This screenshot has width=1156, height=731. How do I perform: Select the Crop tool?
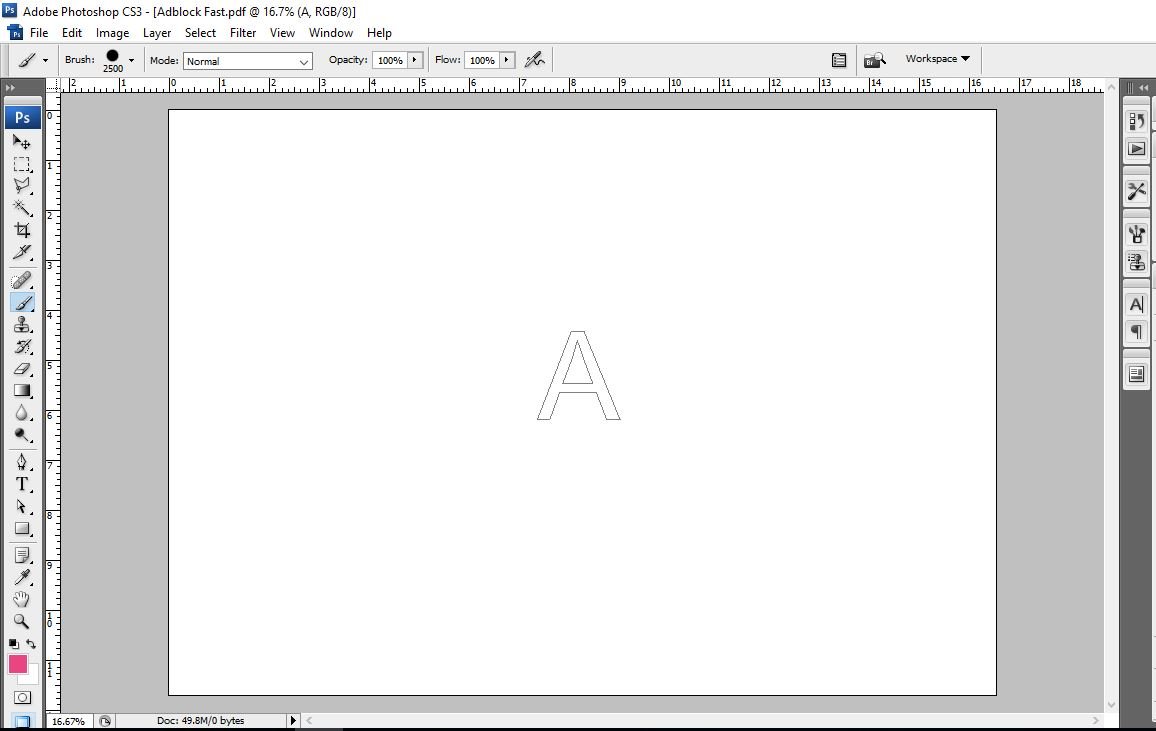(x=22, y=230)
